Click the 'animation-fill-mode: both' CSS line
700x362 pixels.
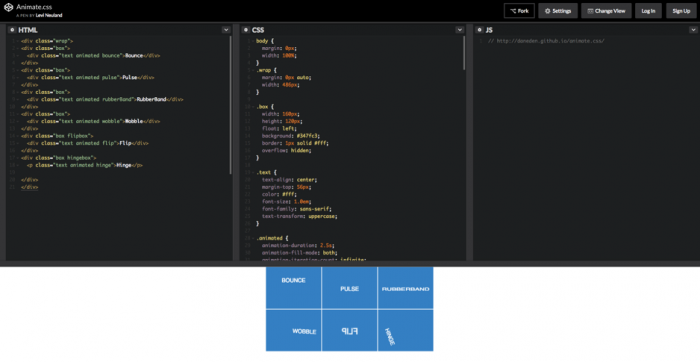pyautogui.click(x=300, y=253)
